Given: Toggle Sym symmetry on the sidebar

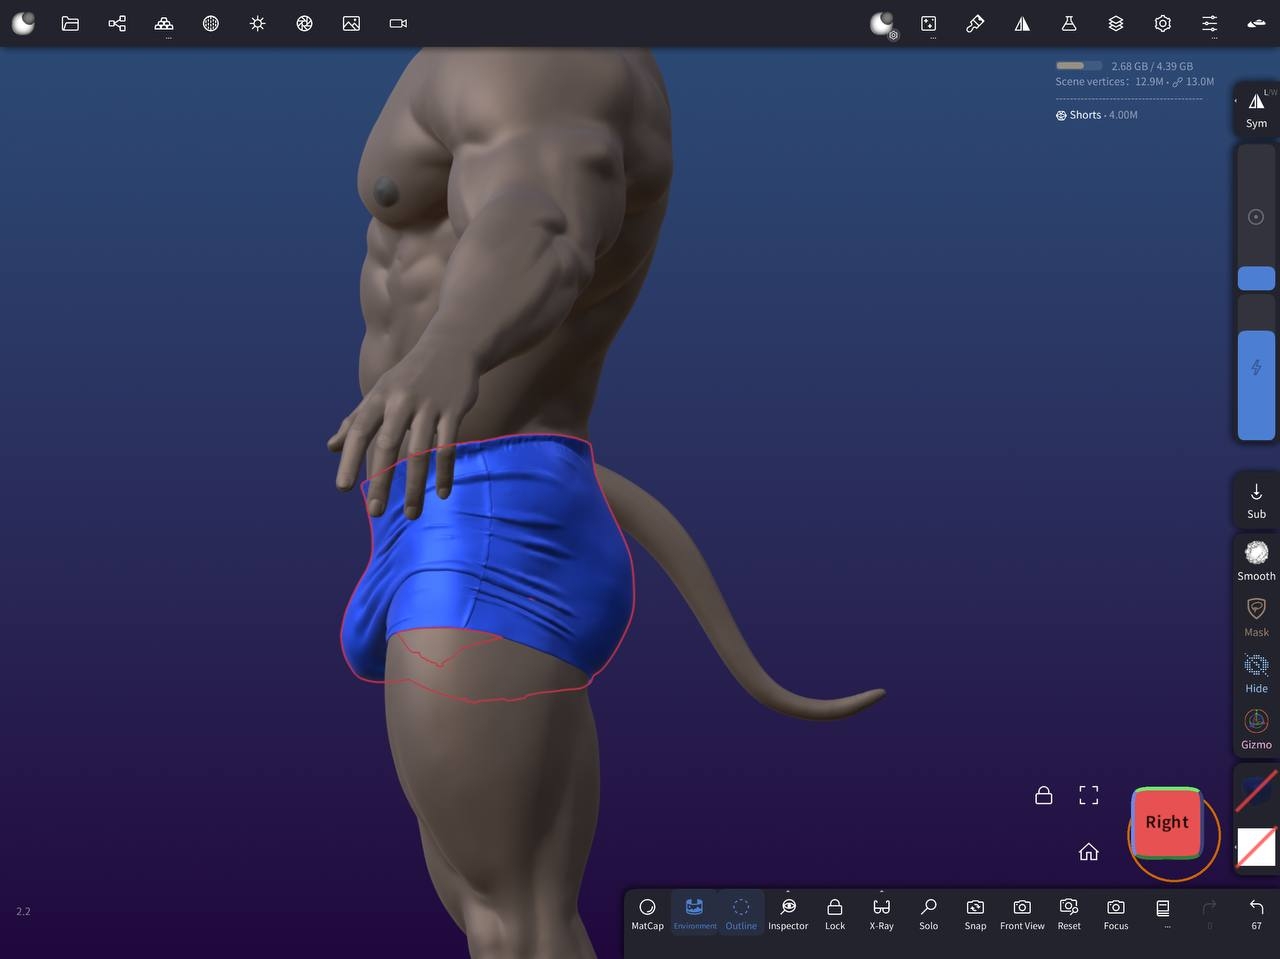Looking at the screenshot, I should [1256, 109].
